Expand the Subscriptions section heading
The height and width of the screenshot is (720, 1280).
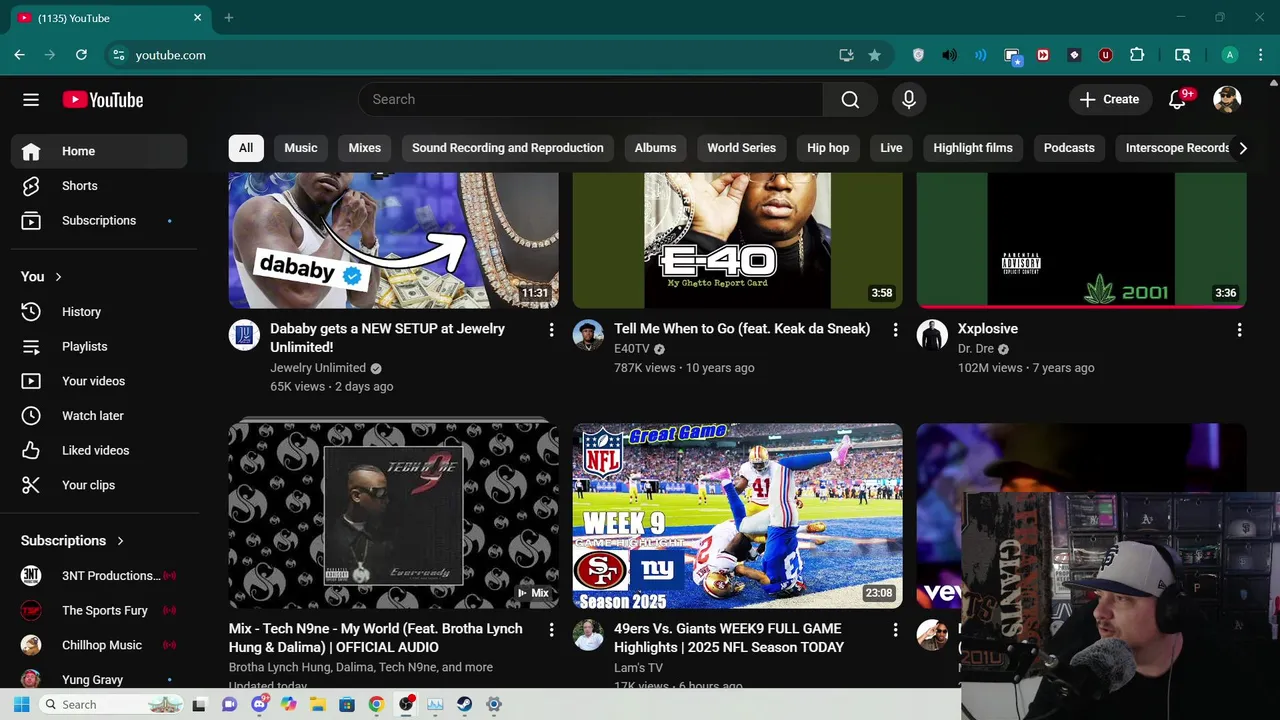click(x=72, y=541)
